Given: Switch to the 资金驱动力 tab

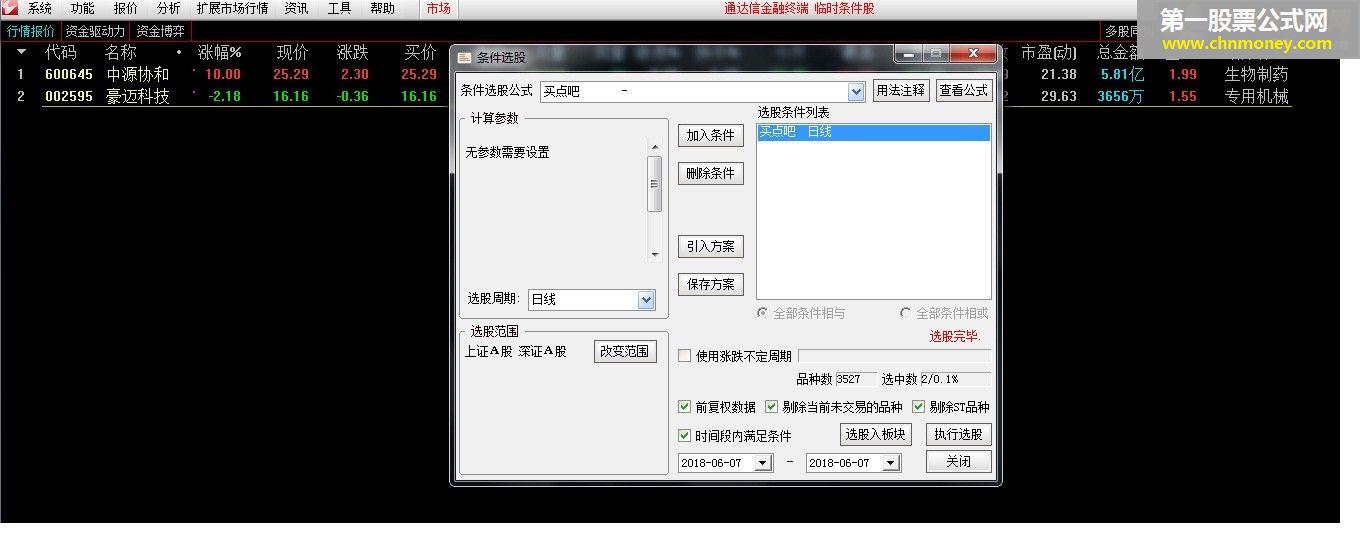Looking at the screenshot, I should 96,31.
